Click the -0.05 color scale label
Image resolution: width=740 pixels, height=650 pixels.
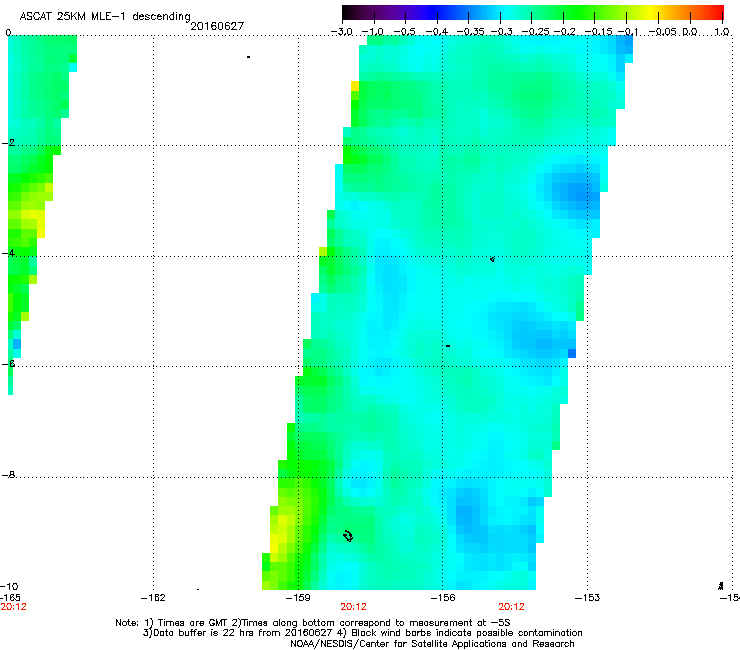tap(663, 32)
